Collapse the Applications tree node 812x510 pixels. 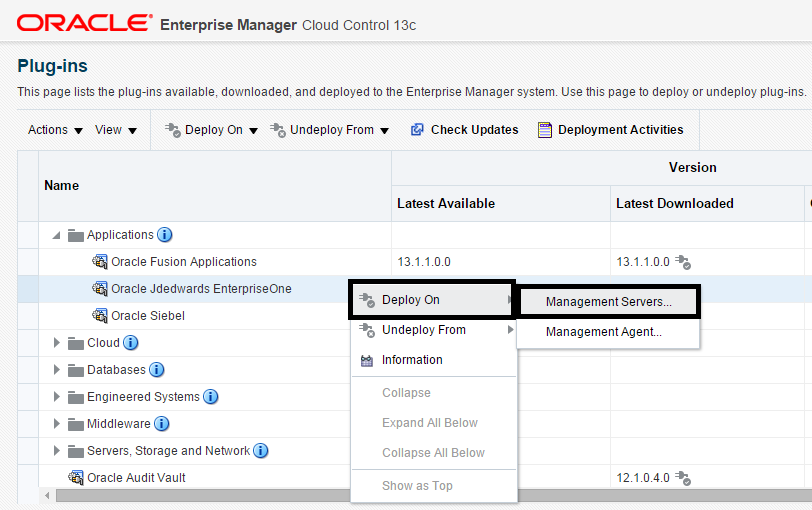(x=56, y=236)
